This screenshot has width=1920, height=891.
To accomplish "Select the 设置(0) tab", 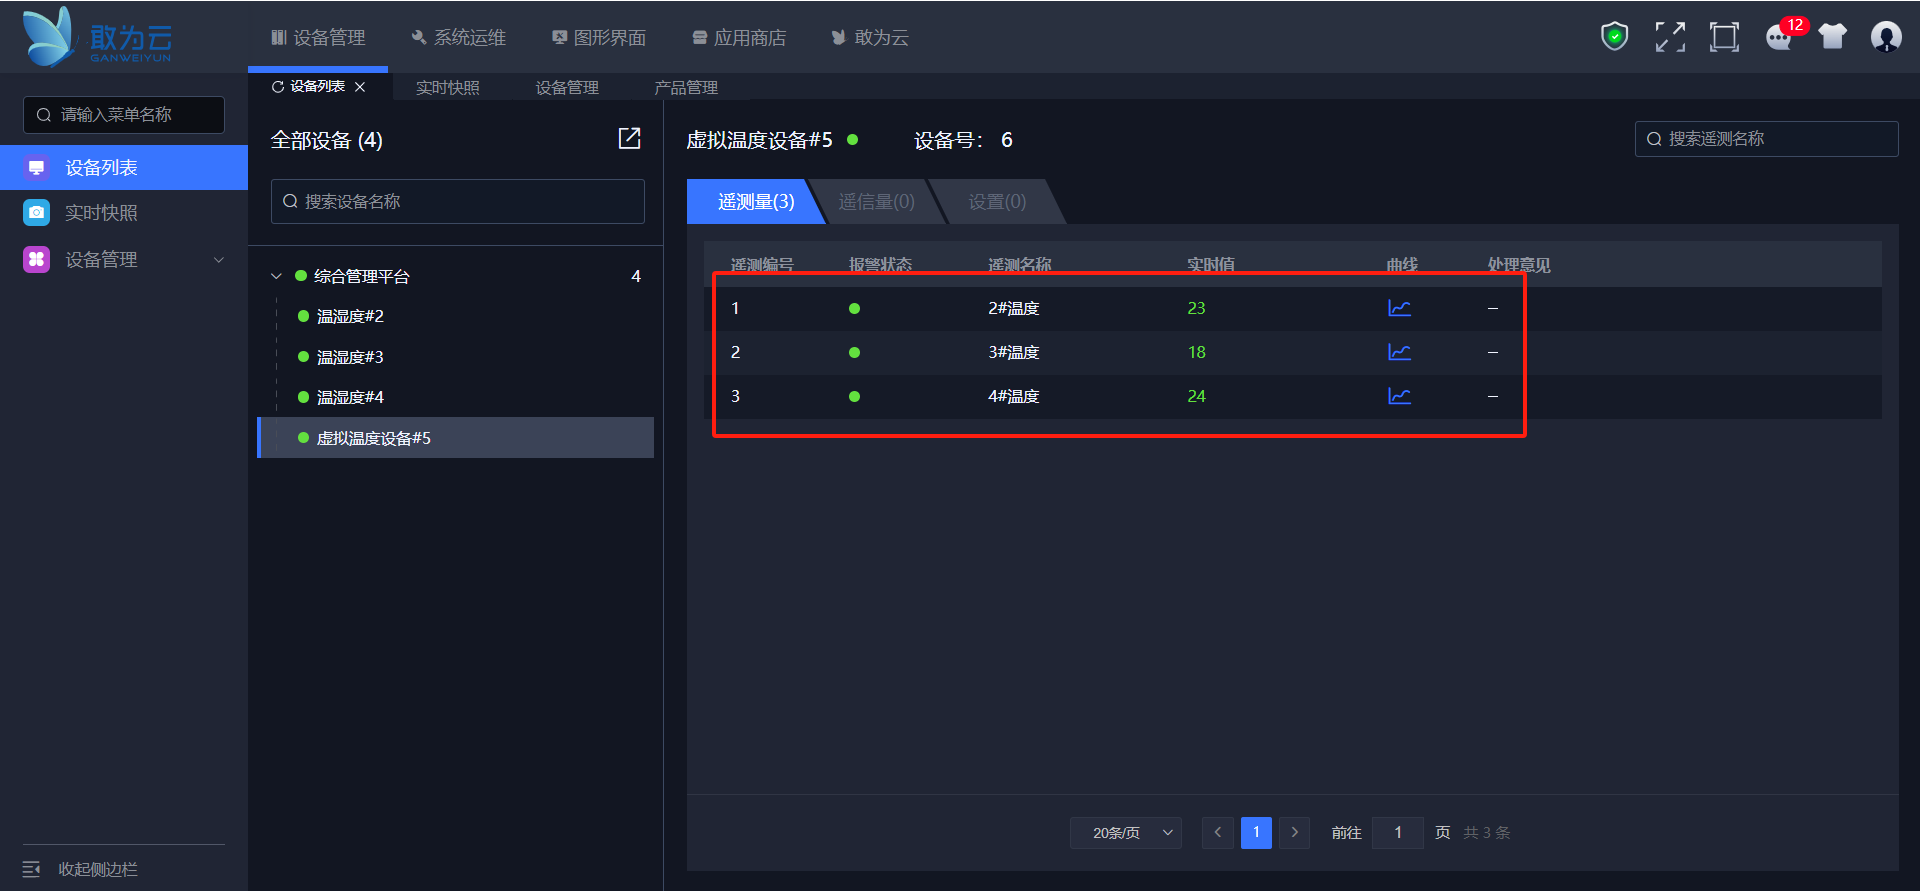I will 997,202.
